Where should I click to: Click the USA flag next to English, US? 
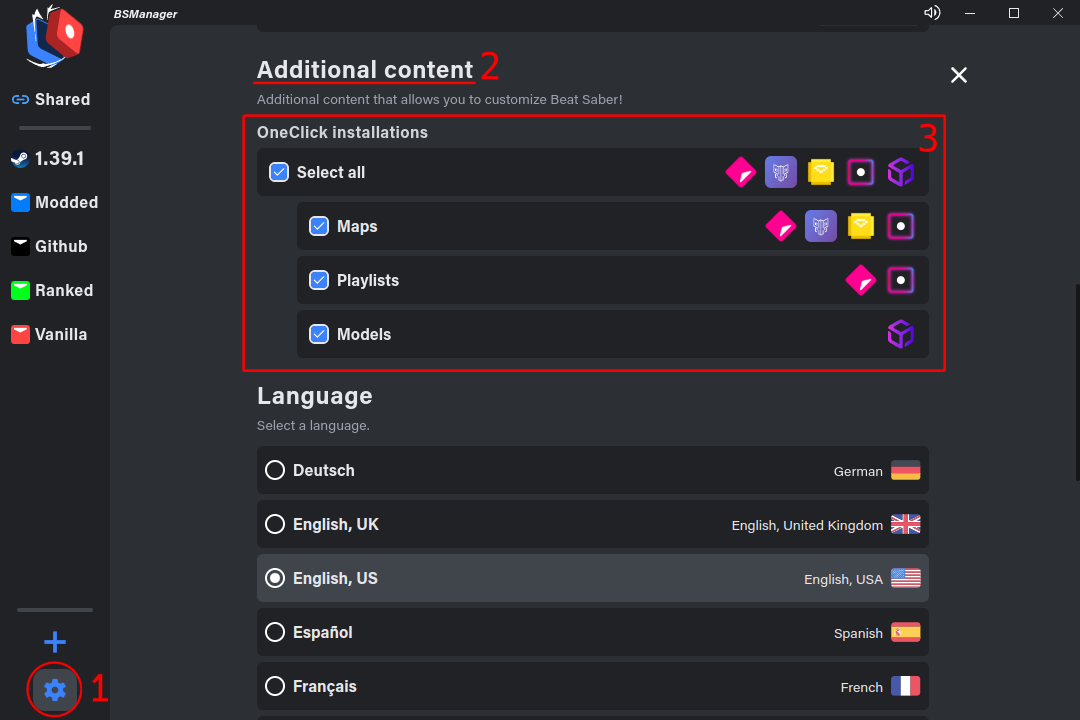[x=905, y=577]
